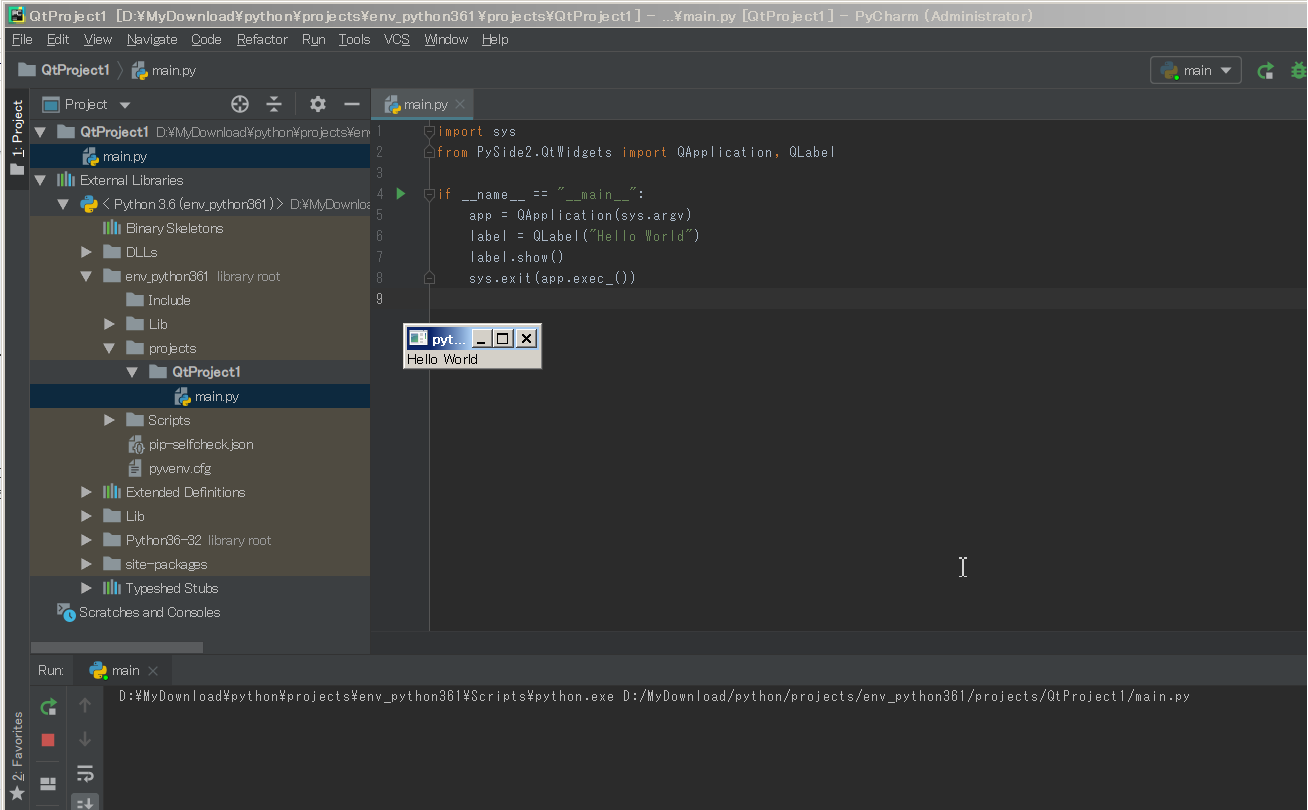This screenshot has width=1308, height=810.
Task: Toggle scroll to end in the console output
Action: (x=85, y=802)
